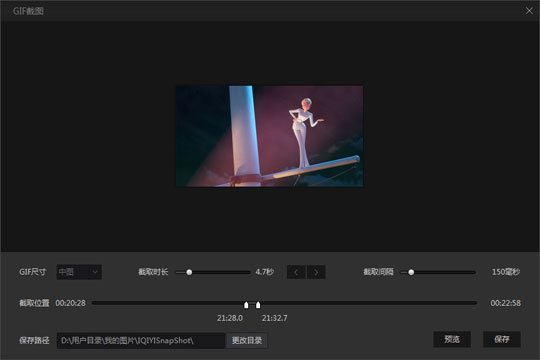Click the chevron arrow in GIF尺寸 box
This screenshot has height=360, width=540.
point(95,272)
